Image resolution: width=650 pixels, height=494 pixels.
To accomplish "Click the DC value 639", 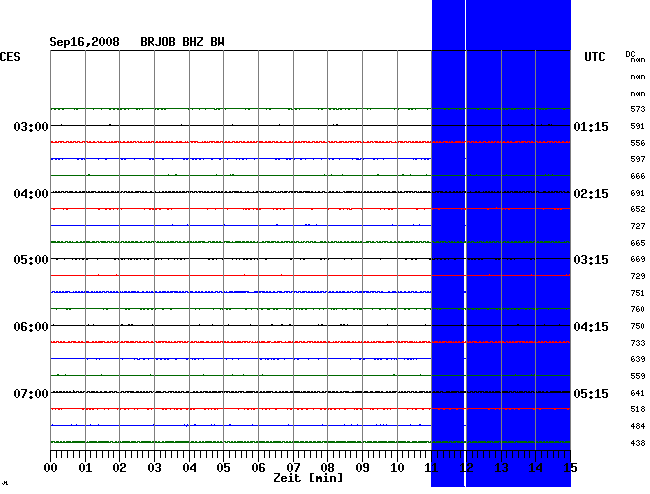I will (638, 359).
